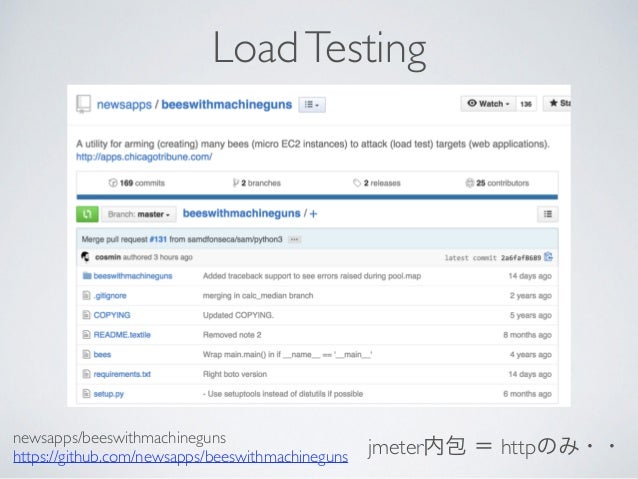Click the Star button
This screenshot has height=479, width=638.
coord(557,103)
